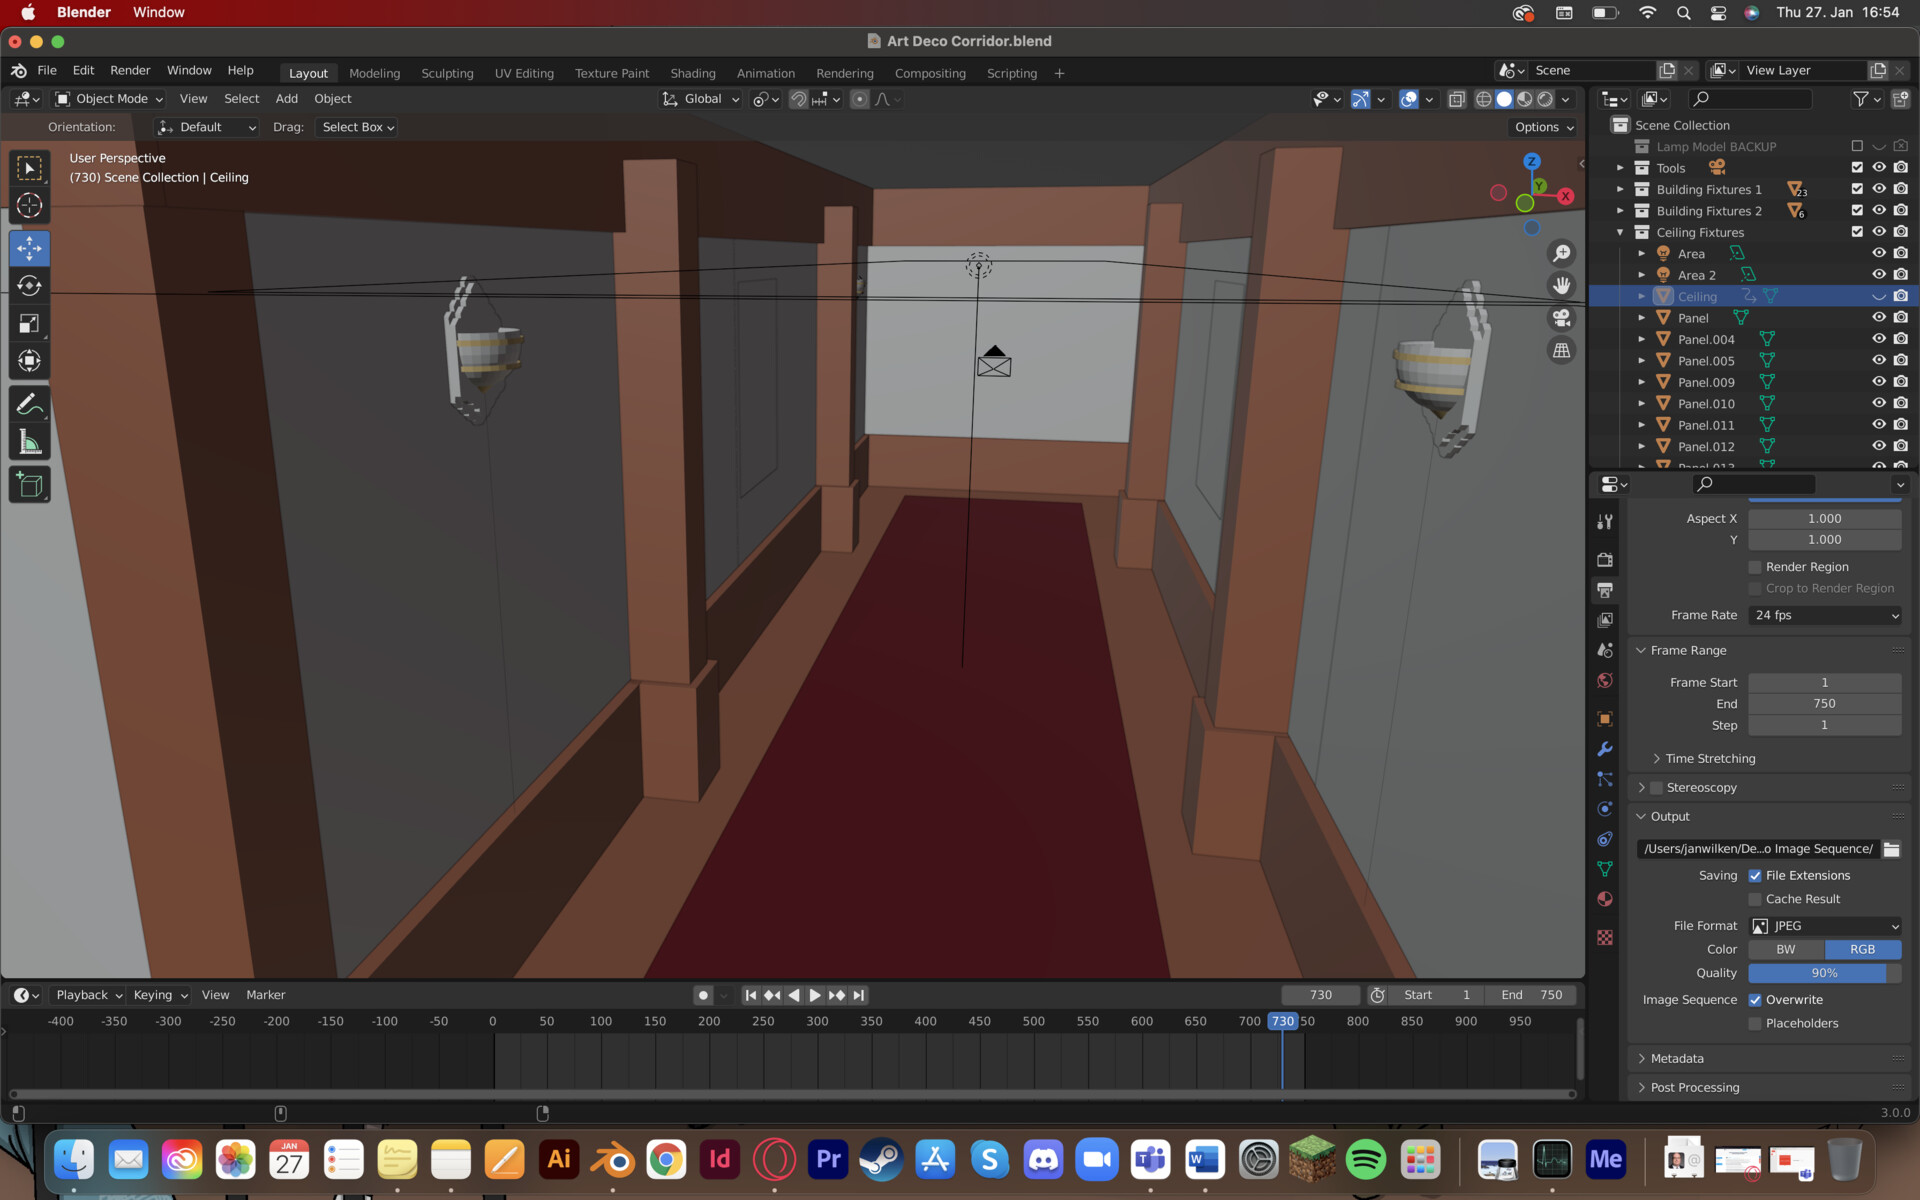Open the Render menu

point(130,70)
